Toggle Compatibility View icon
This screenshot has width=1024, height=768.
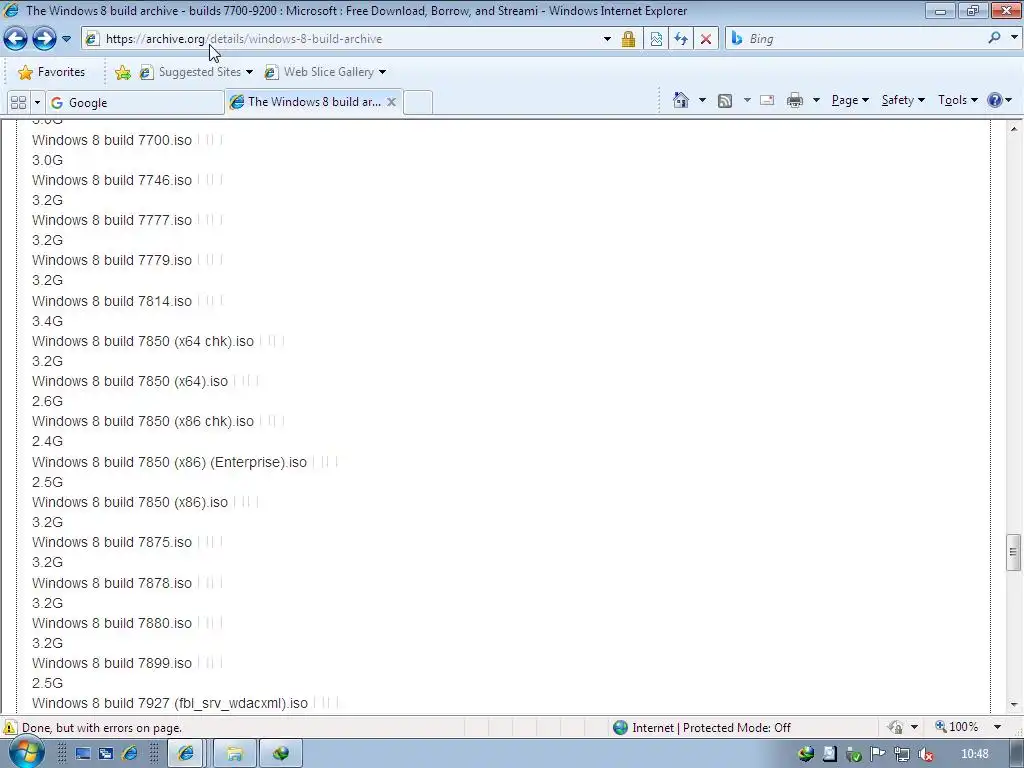[656, 39]
